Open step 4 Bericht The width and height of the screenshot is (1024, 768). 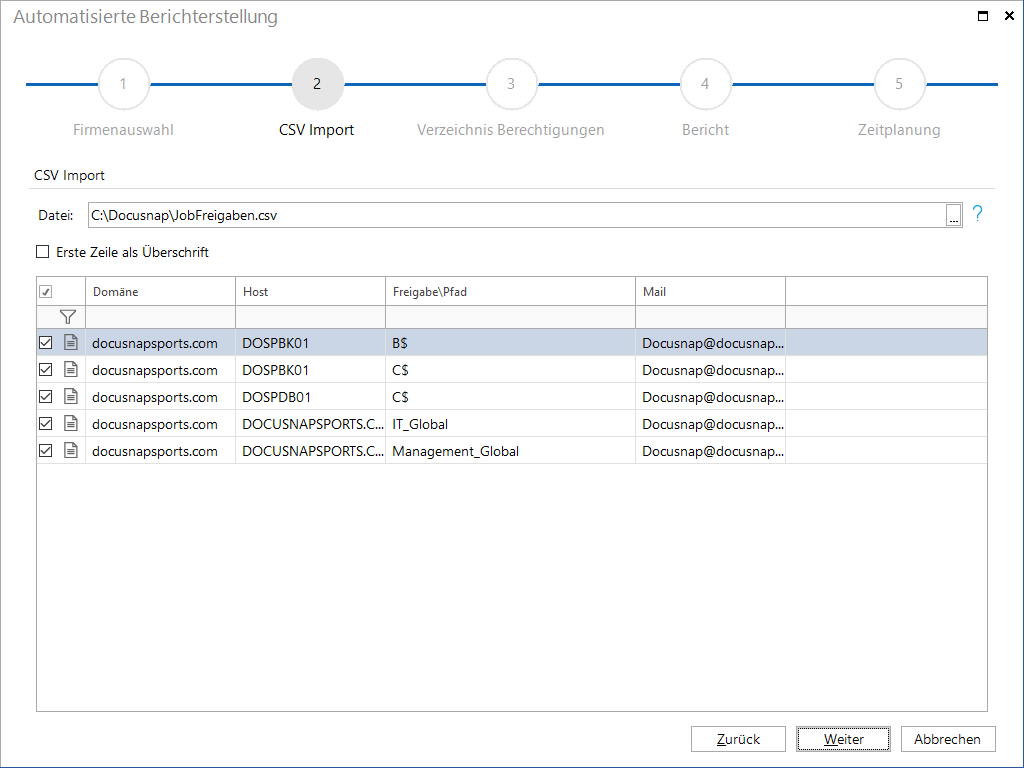point(705,84)
